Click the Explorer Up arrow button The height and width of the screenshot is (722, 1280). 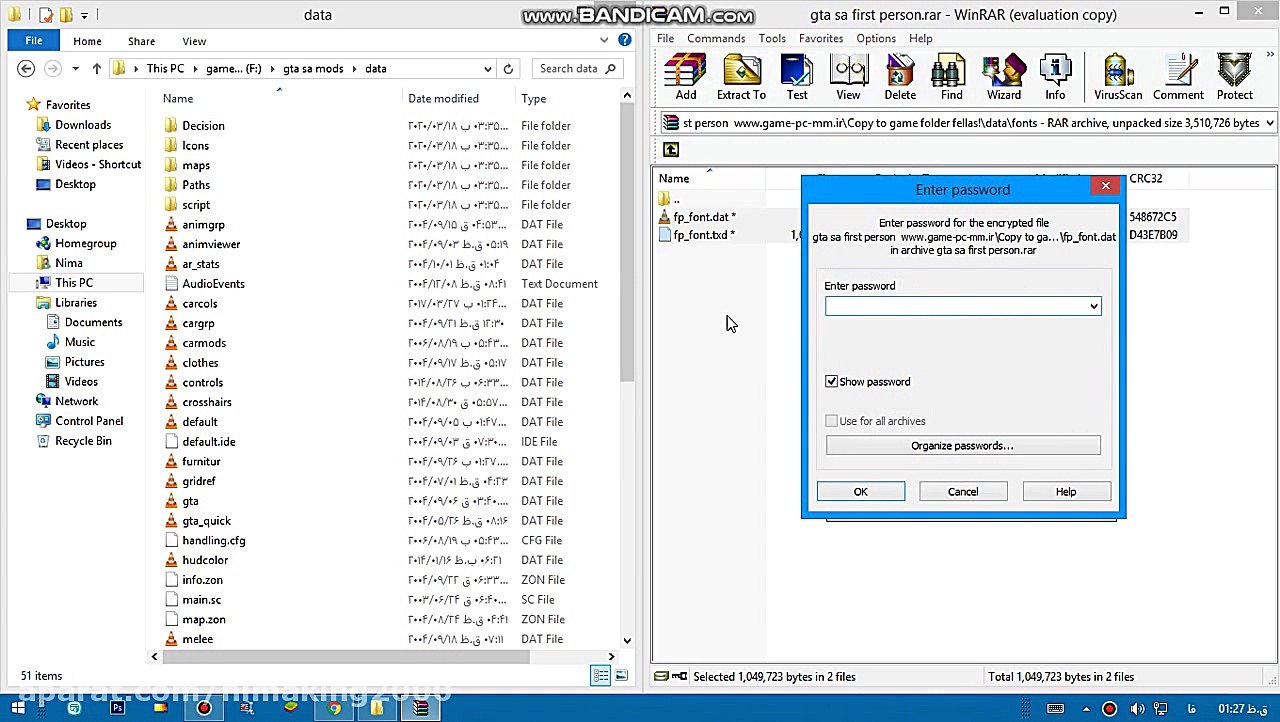tap(96, 68)
